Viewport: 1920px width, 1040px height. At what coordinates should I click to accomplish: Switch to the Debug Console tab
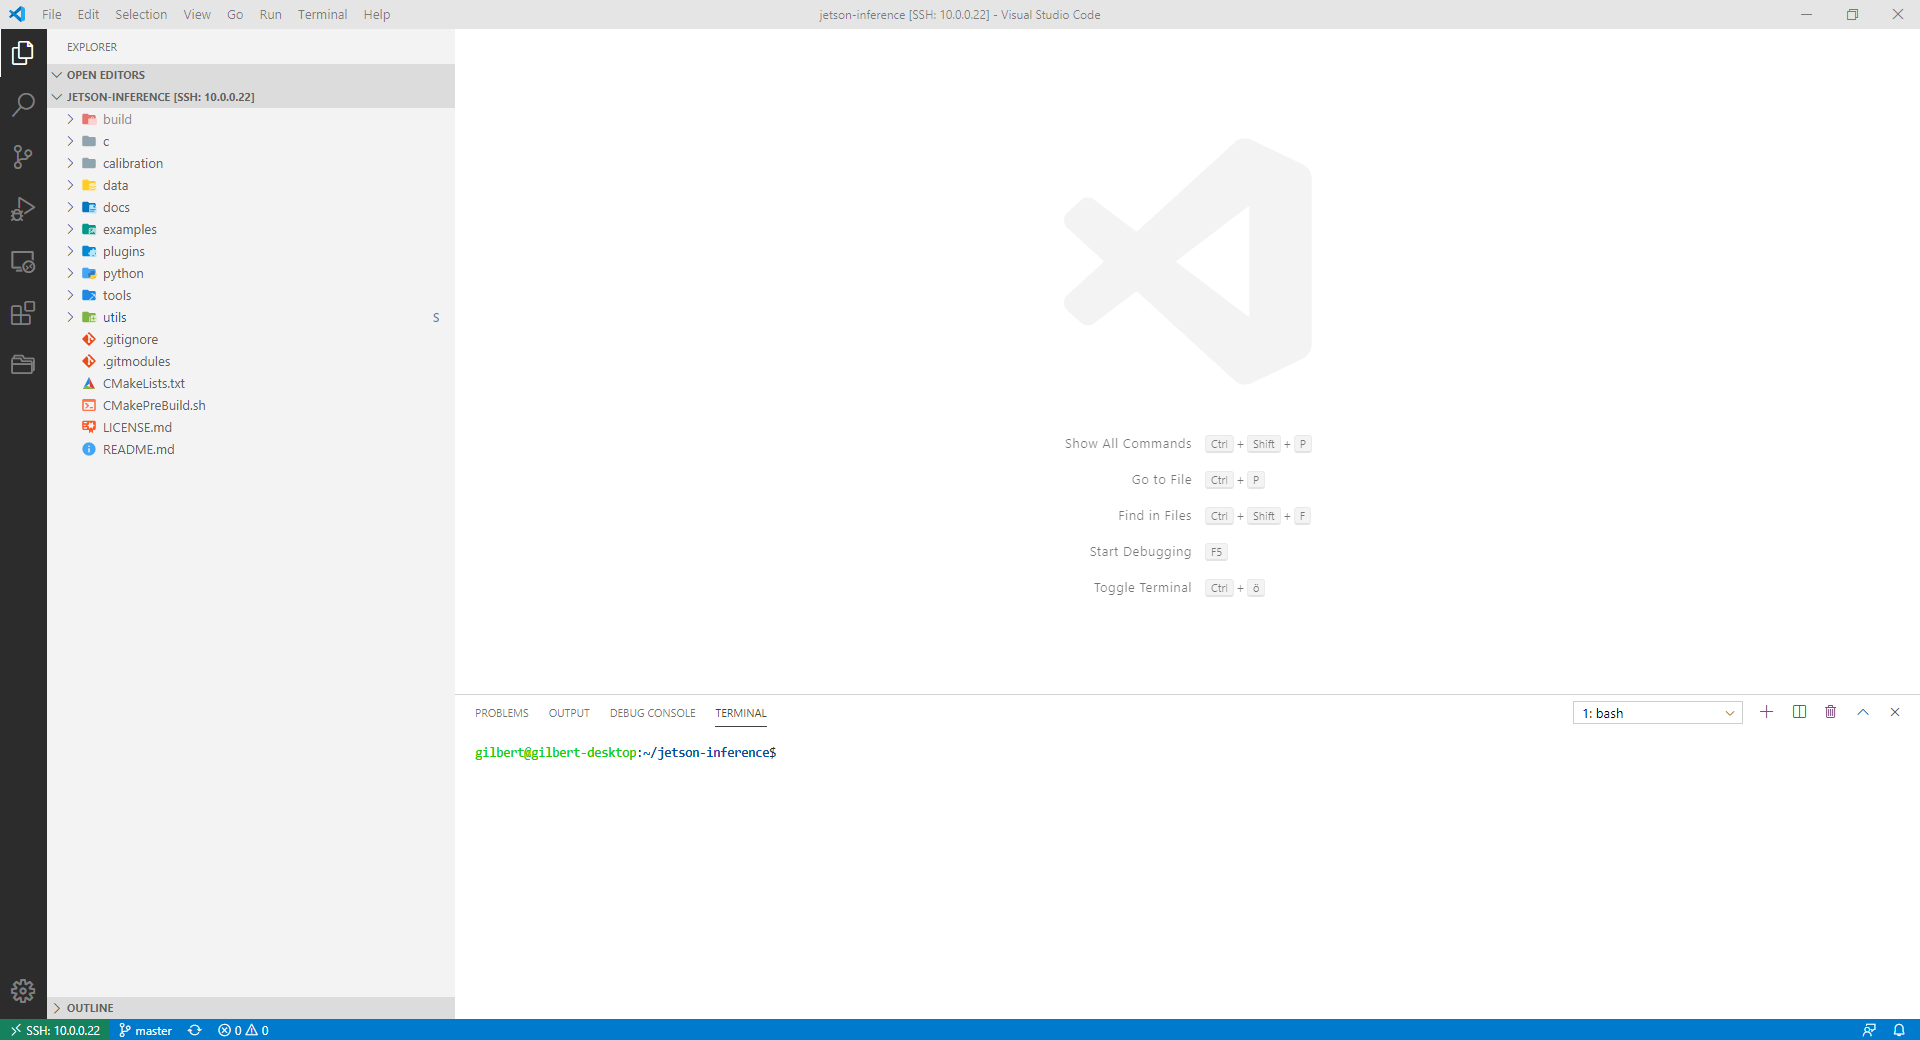[x=653, y=713]
